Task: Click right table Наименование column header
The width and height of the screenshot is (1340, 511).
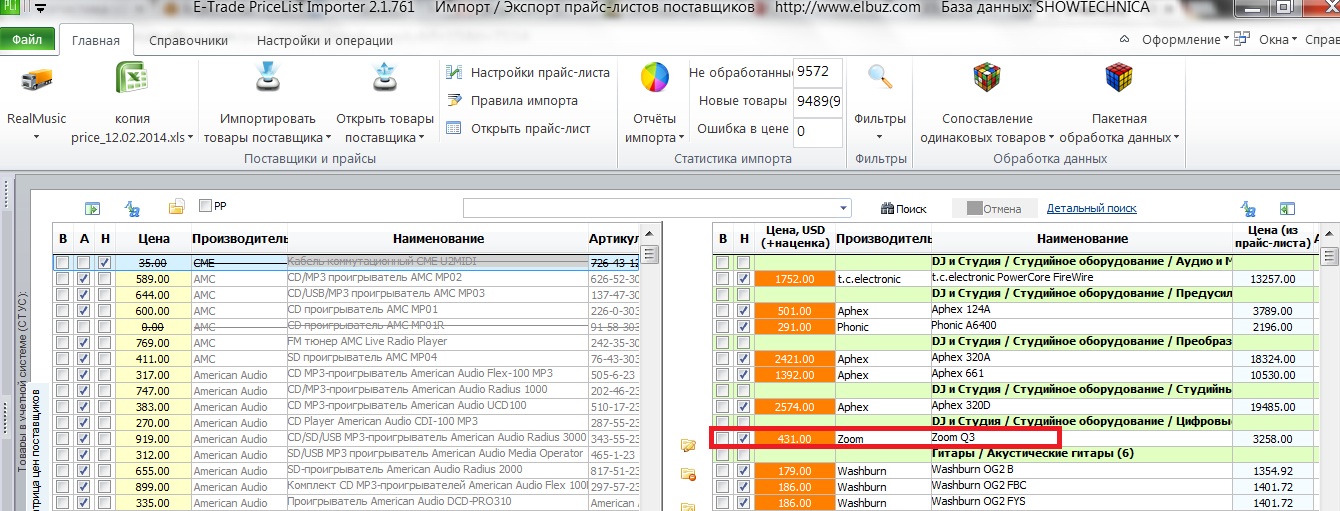Action: [x=1081, y=239]
